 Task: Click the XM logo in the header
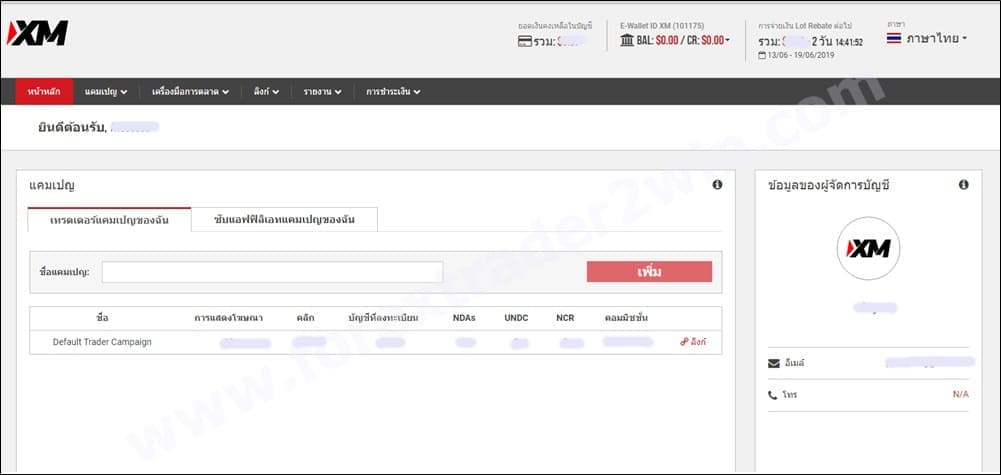(37, 33)
